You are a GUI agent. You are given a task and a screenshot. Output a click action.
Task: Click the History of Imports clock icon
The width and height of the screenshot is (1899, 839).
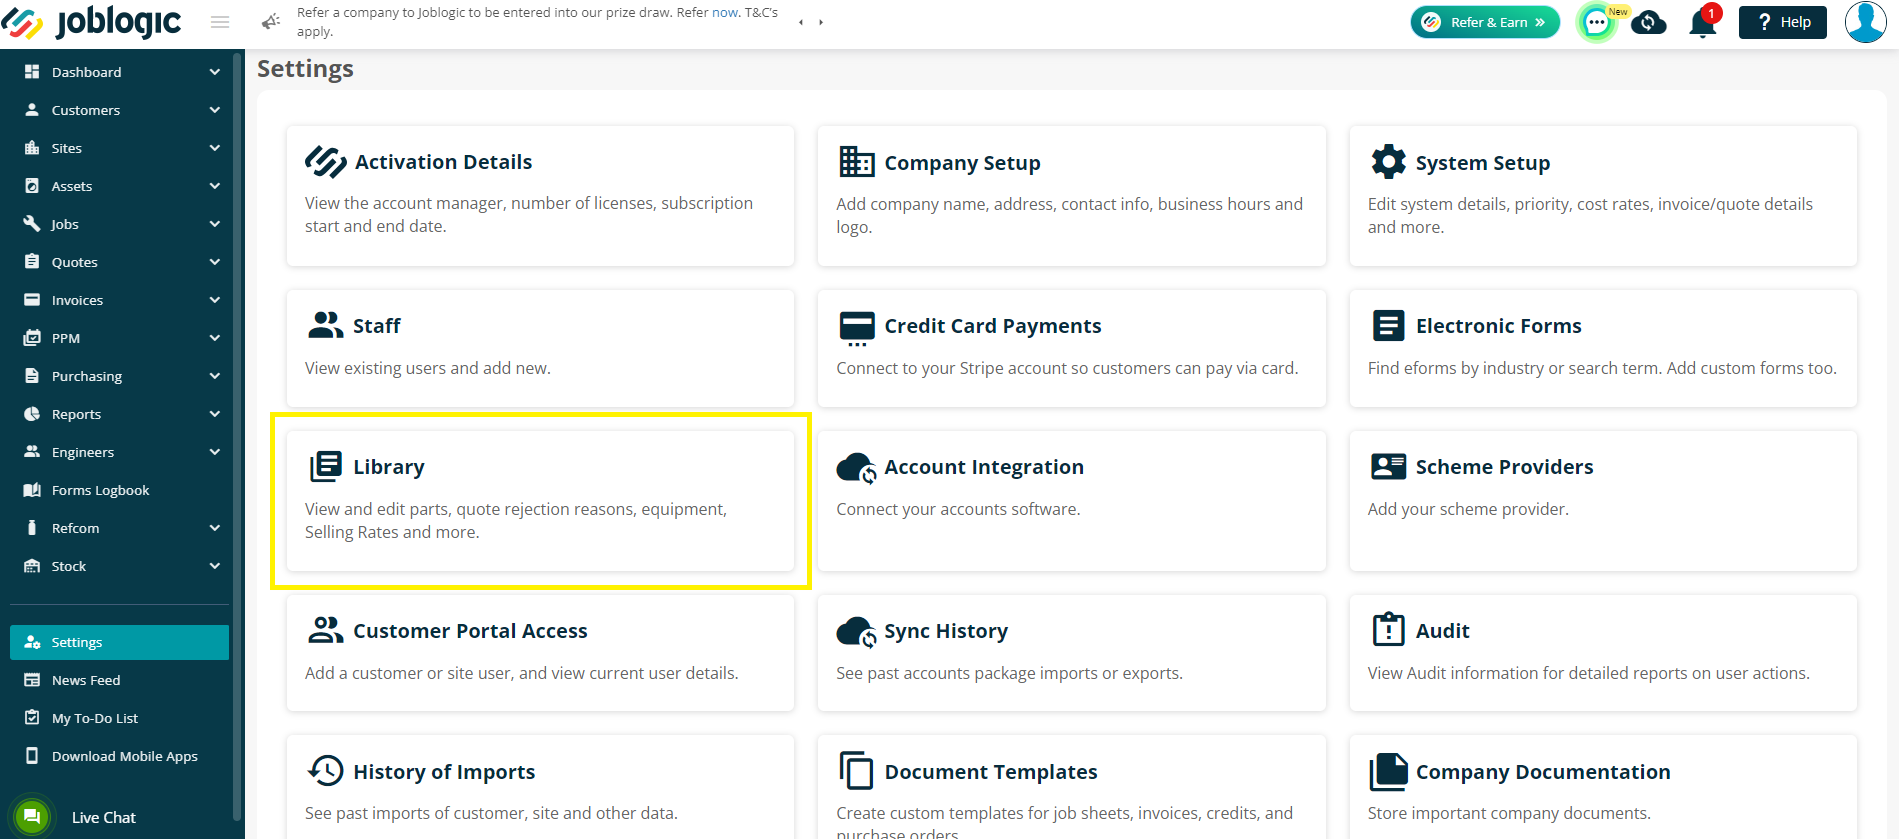326,771
